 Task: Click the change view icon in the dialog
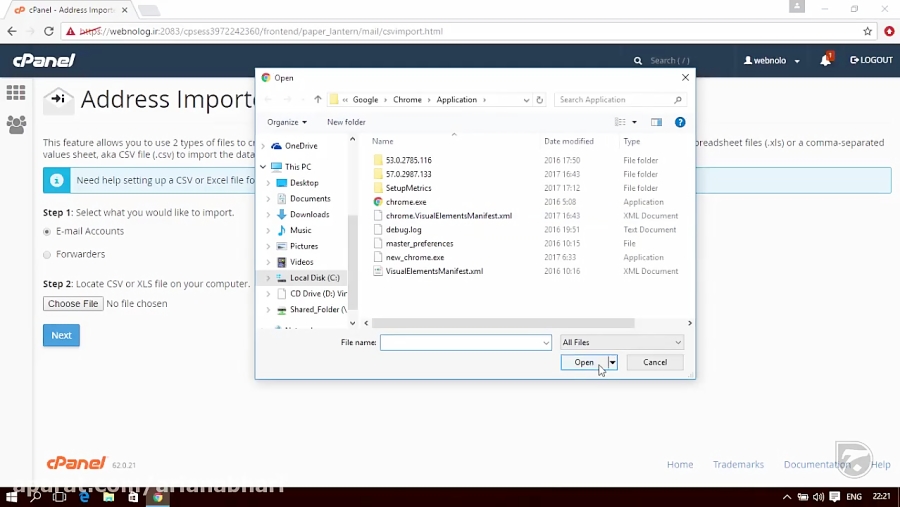point(620,122)
